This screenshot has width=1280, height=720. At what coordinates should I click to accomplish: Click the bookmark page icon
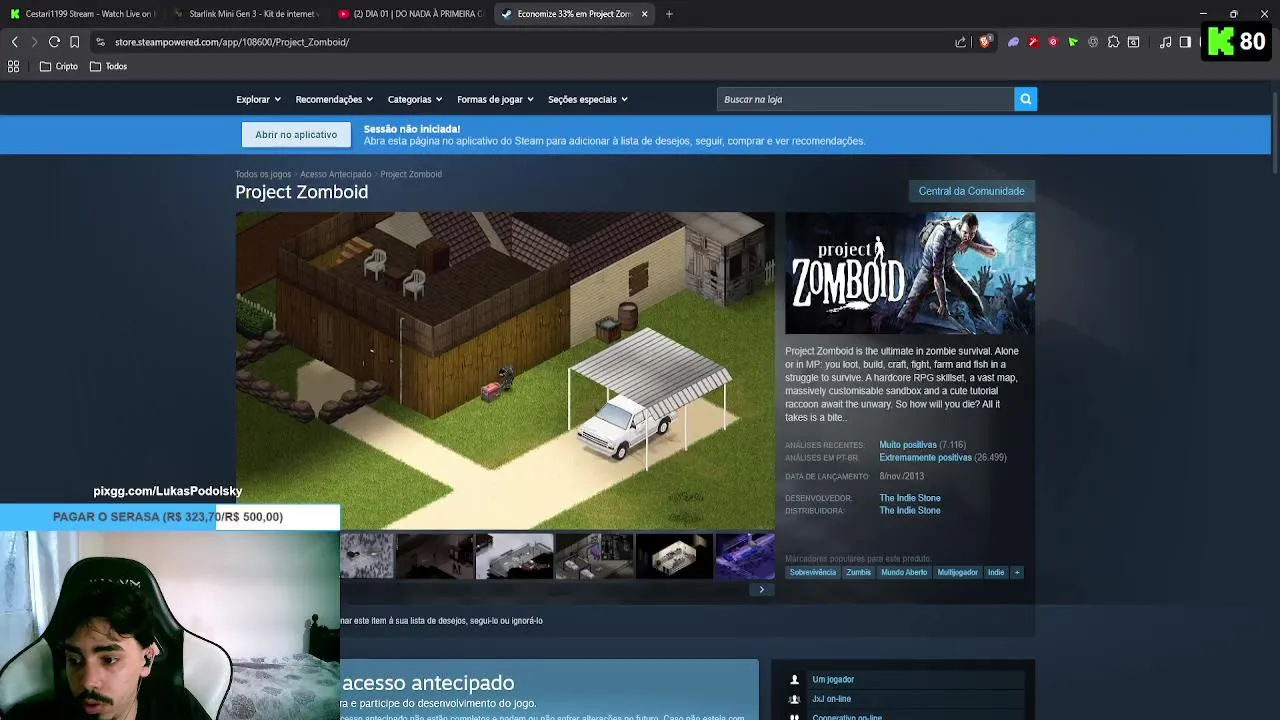pos(74,42)
